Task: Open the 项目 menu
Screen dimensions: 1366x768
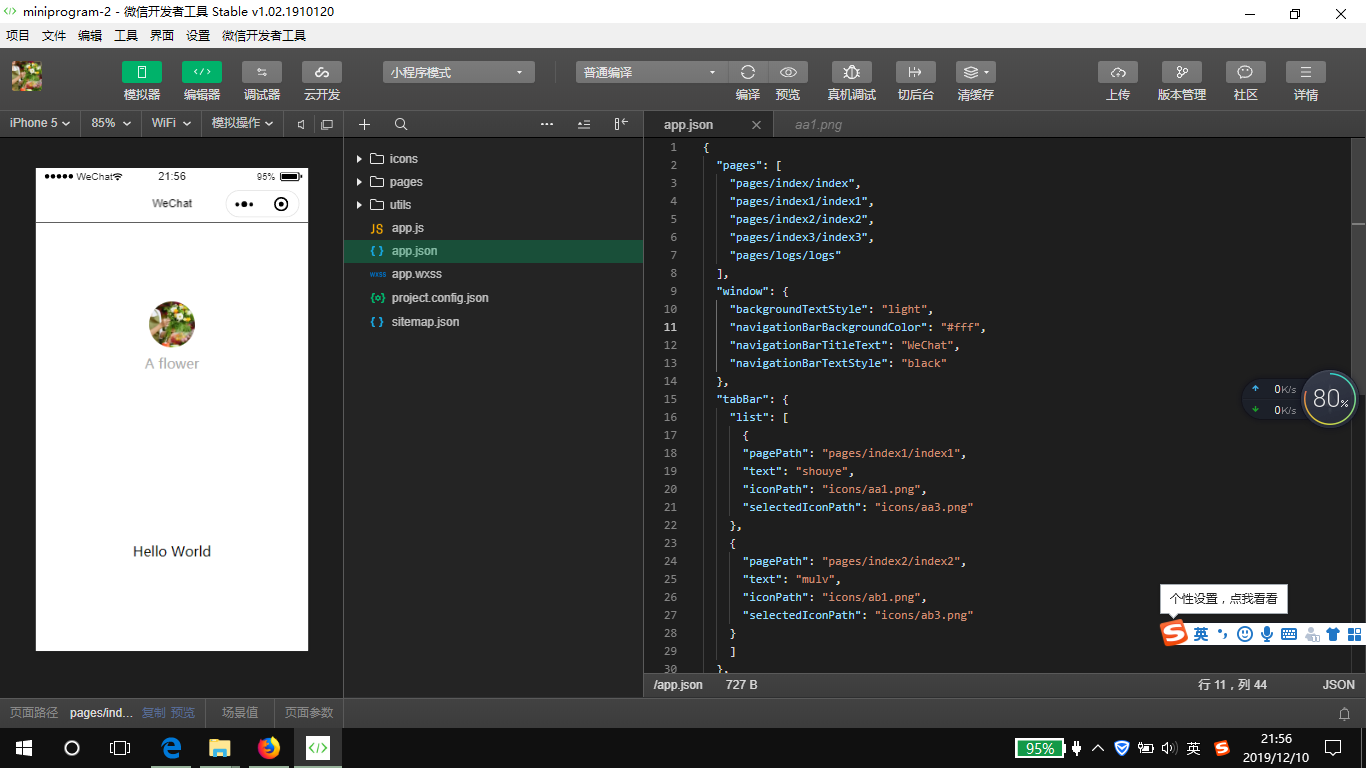Action: point(18,35)
